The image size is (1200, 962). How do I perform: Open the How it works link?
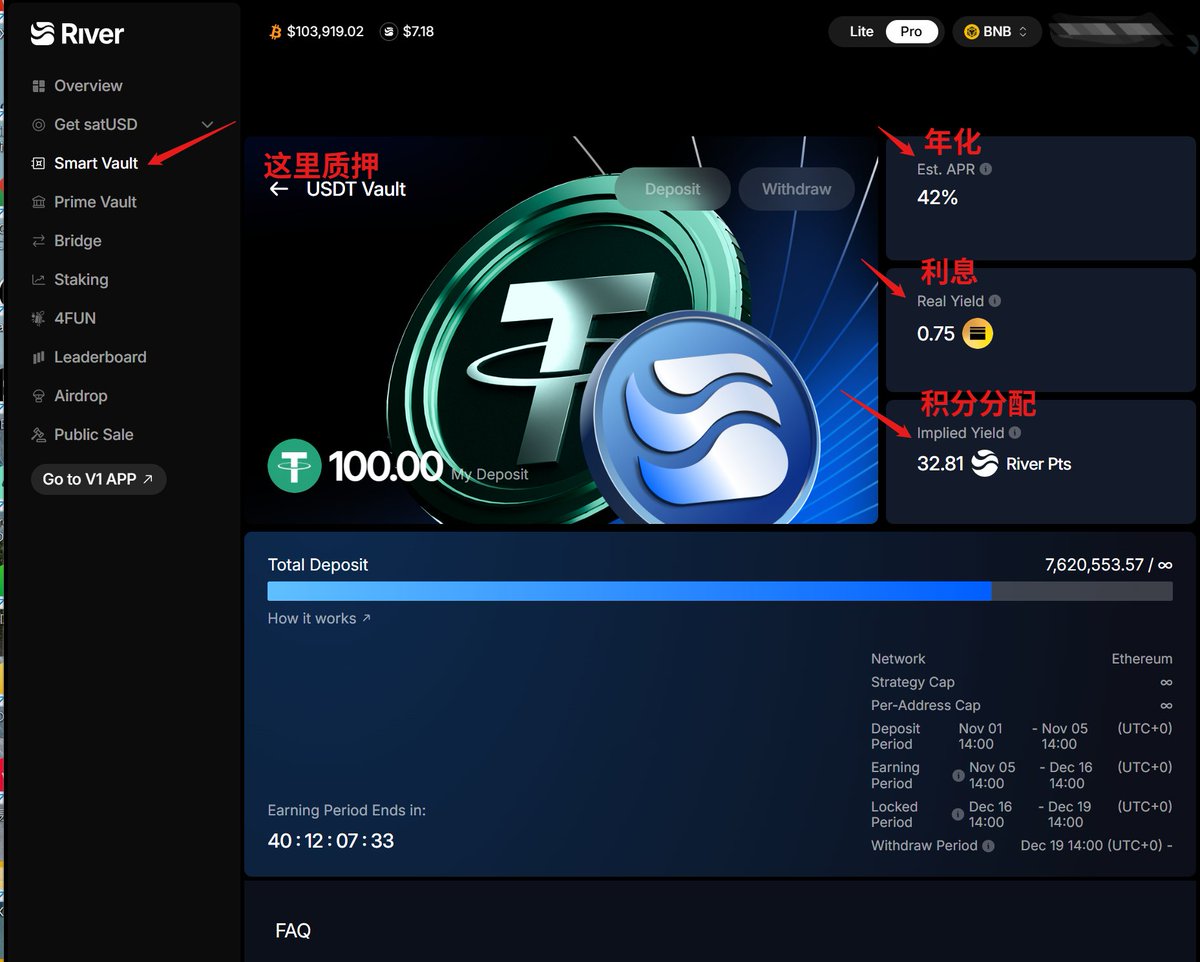click(x=319, y=619)
